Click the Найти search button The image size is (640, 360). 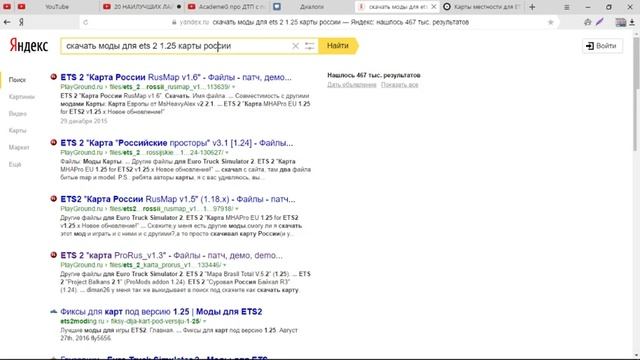[x=338, y=46]
